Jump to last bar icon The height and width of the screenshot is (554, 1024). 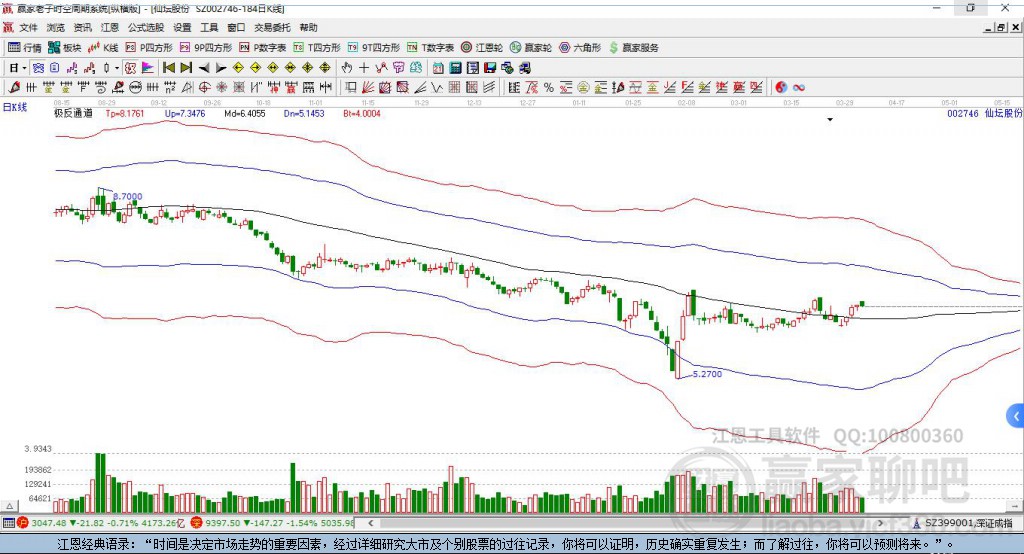point(186,68)
